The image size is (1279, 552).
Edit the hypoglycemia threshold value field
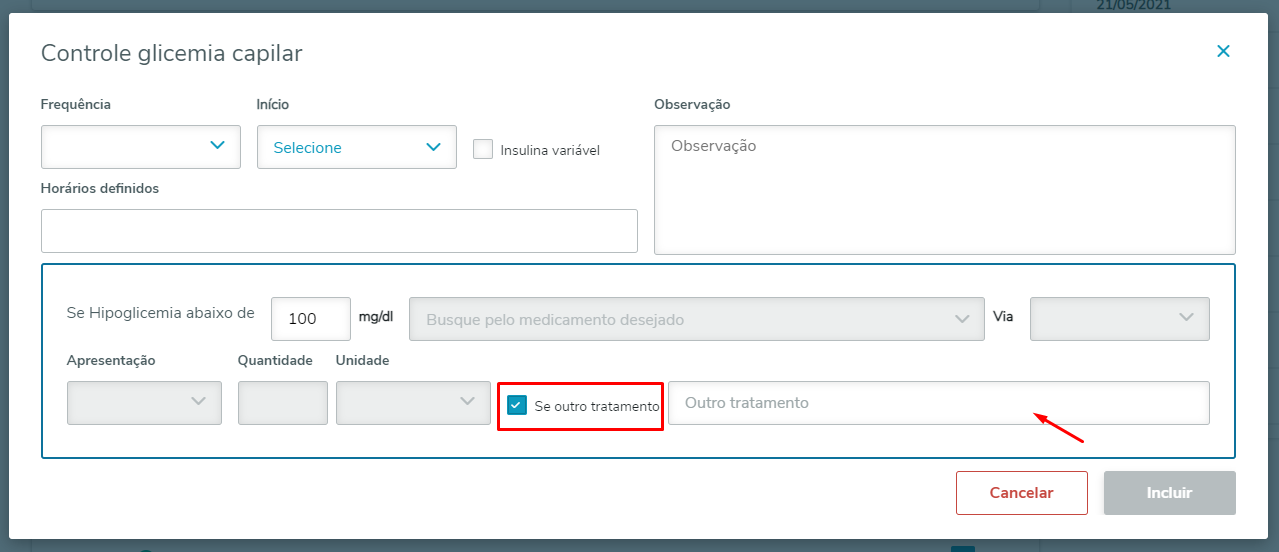pos(310,319)
